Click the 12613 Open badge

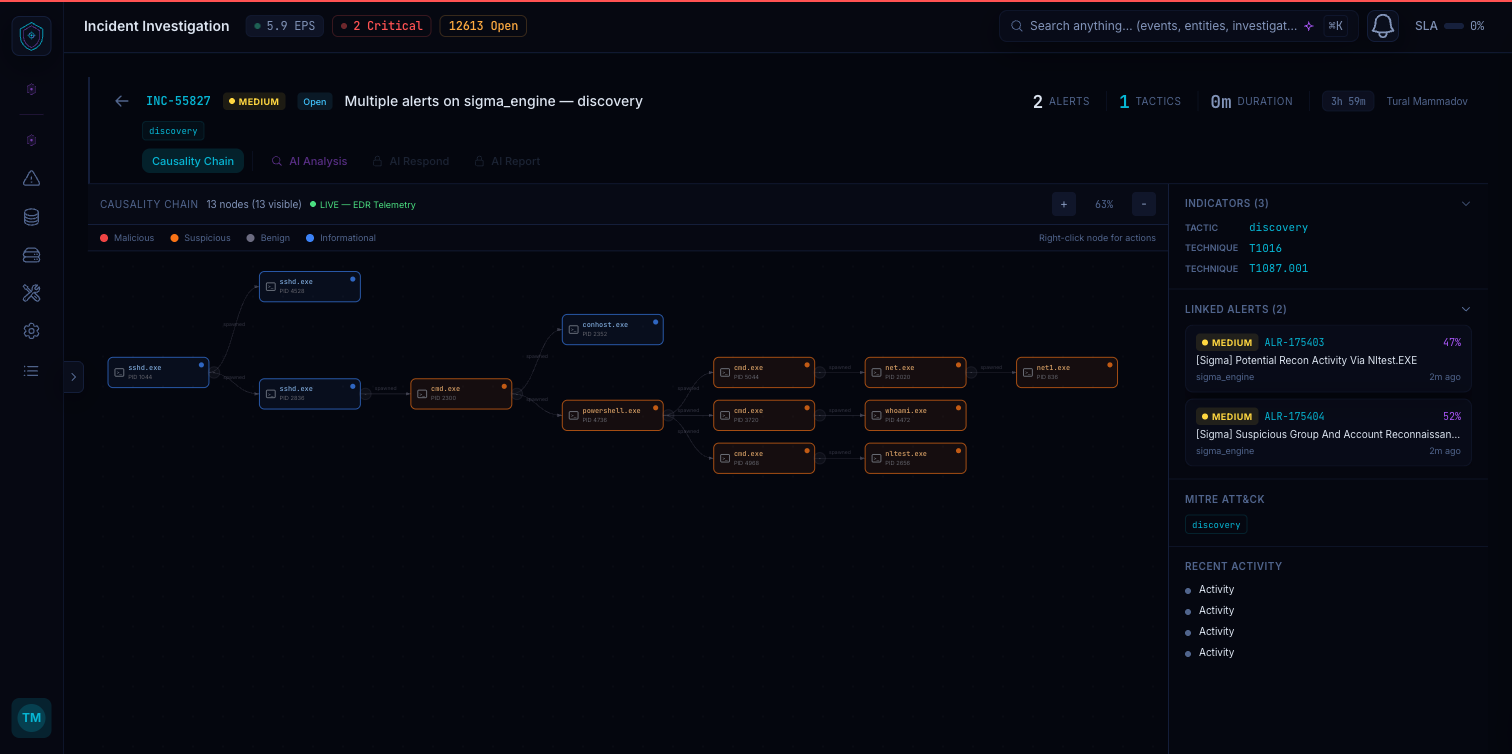[x=483, y=26]
